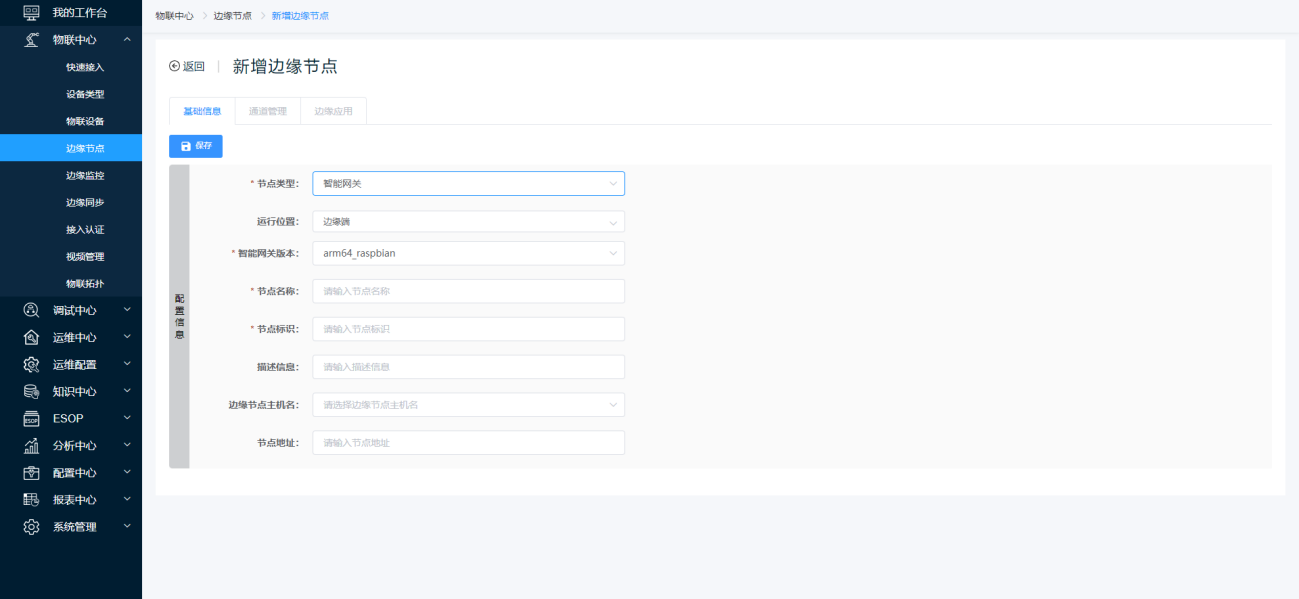Open the 智能网关版本 dropdown
The width and height of the screenshot is (1299, 599).
tap(468, 254)
